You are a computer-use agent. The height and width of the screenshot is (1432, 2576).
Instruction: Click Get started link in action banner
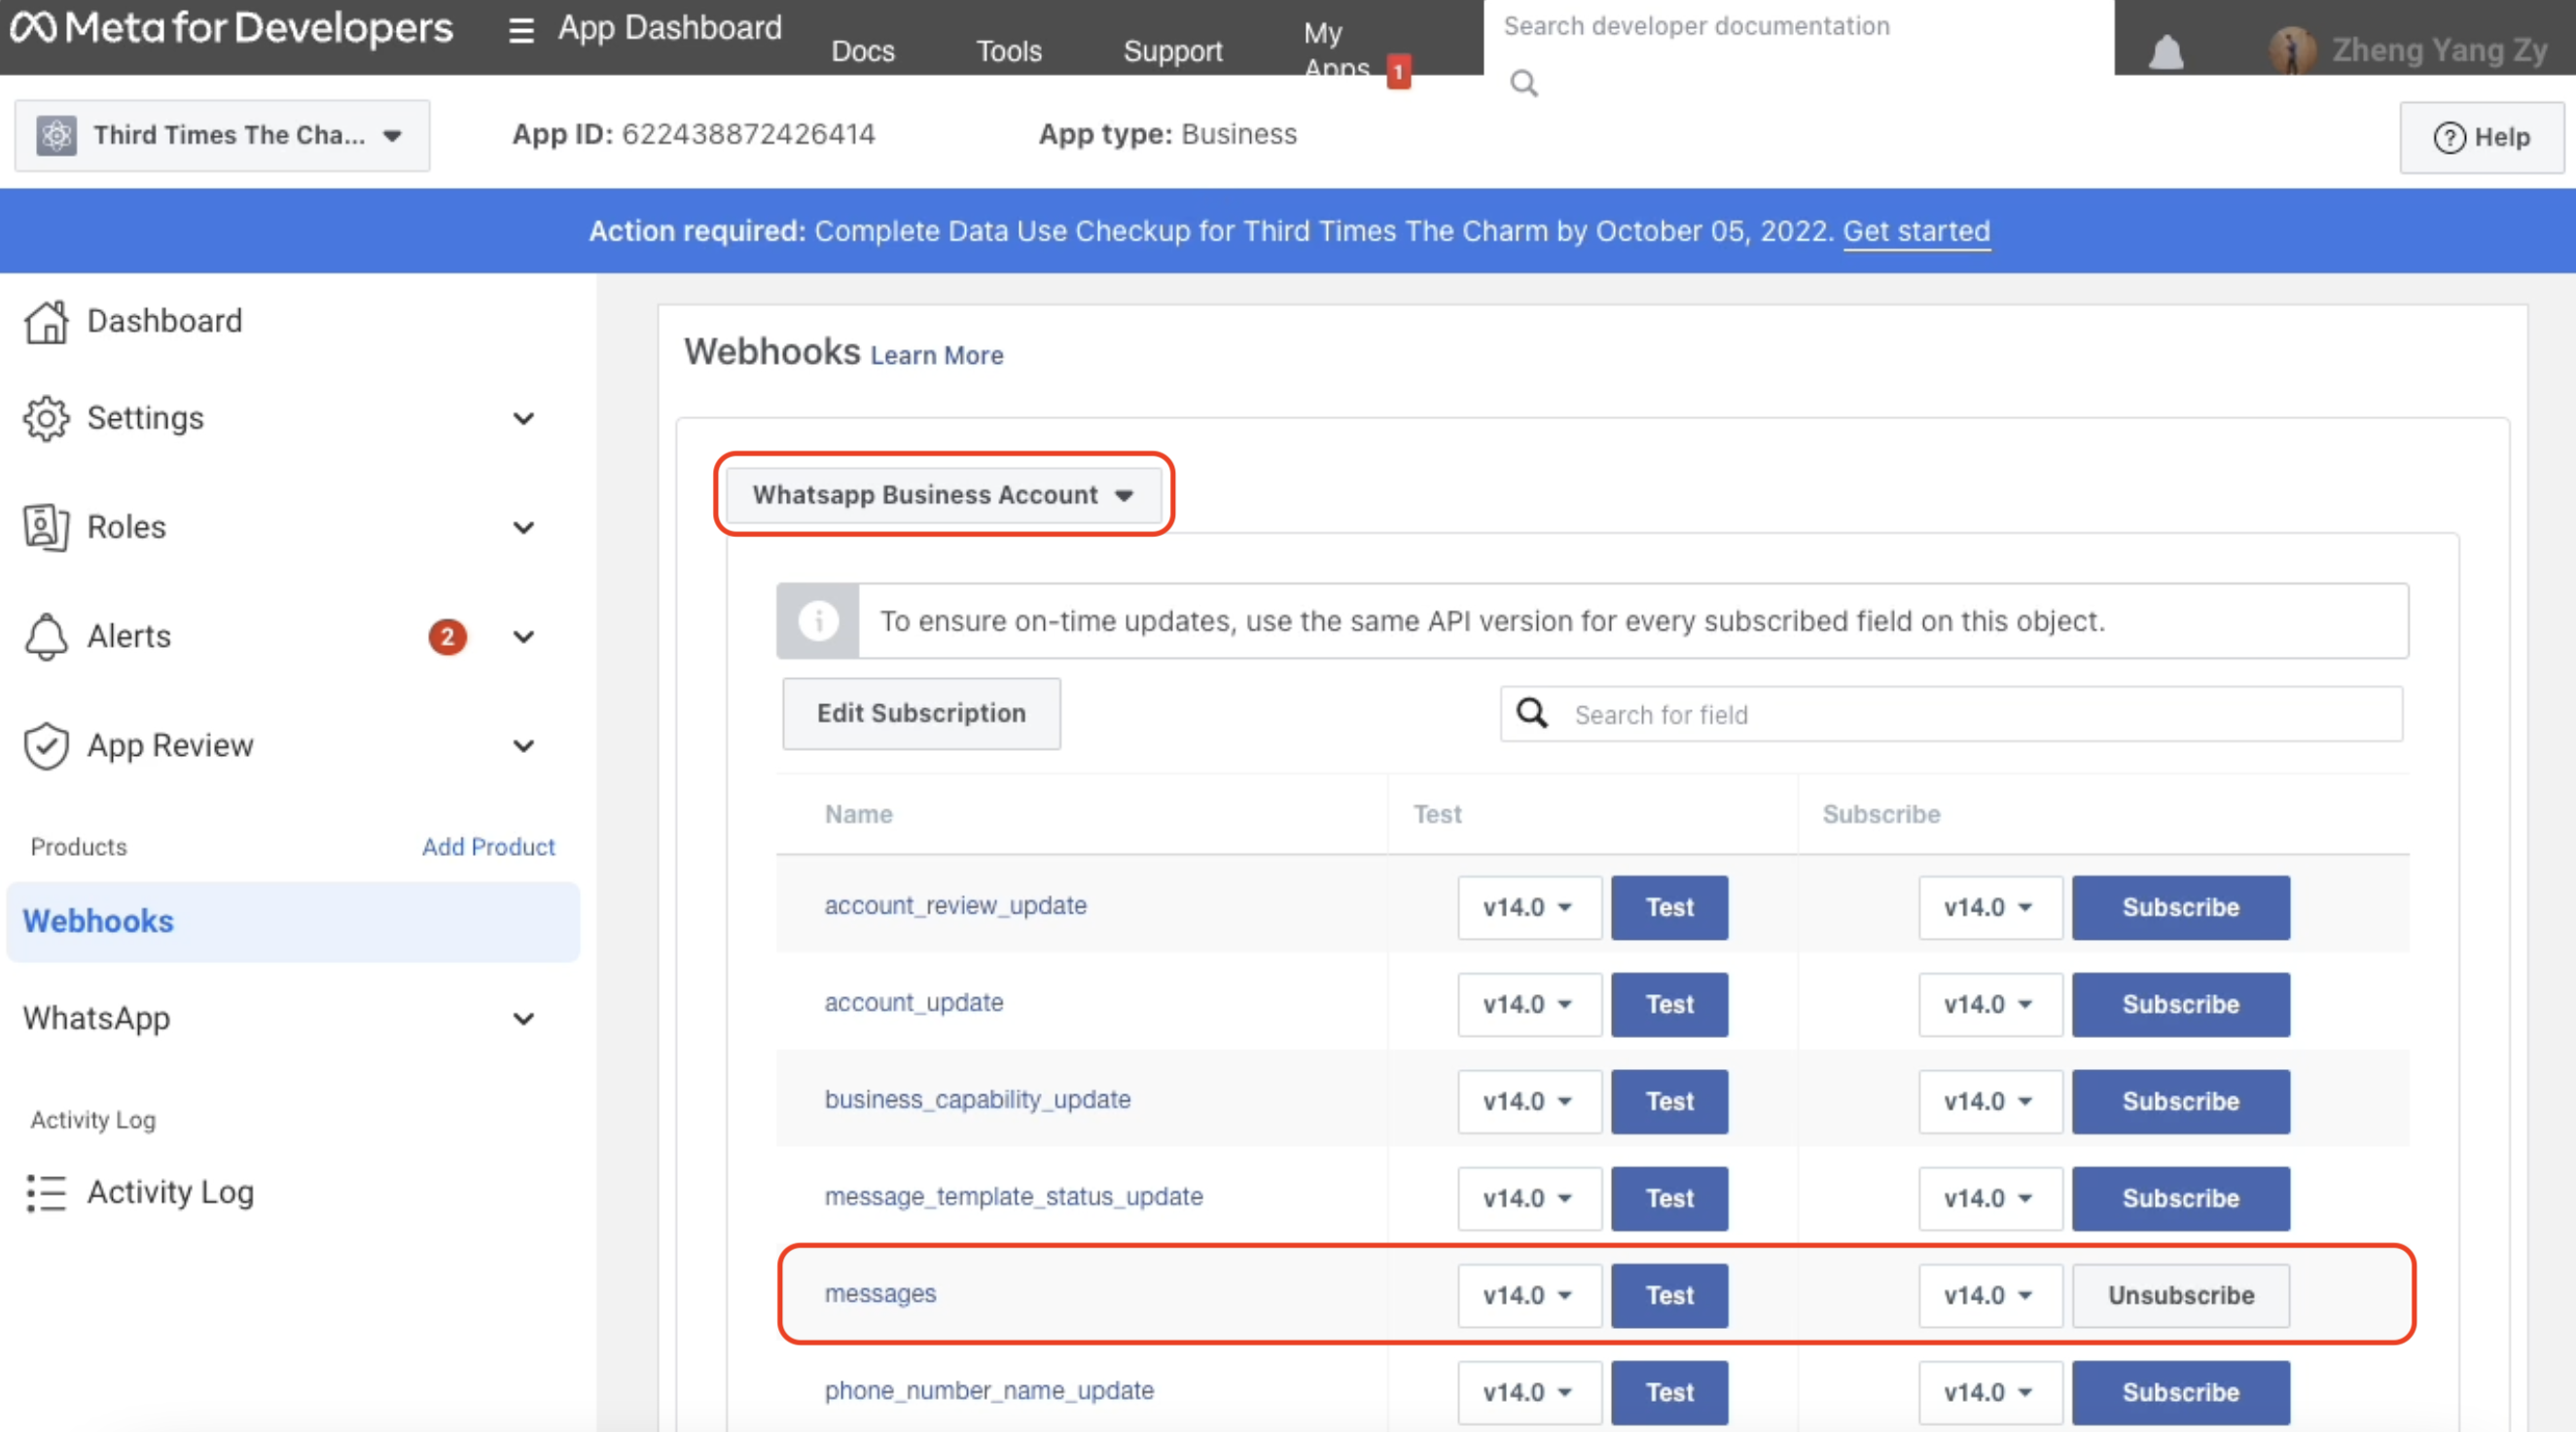1914,231
